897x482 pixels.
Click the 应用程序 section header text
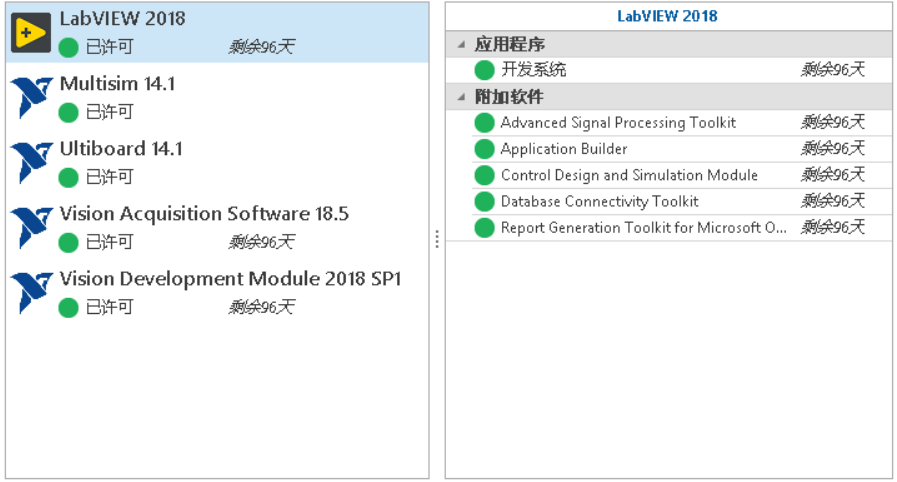[509, 44]
